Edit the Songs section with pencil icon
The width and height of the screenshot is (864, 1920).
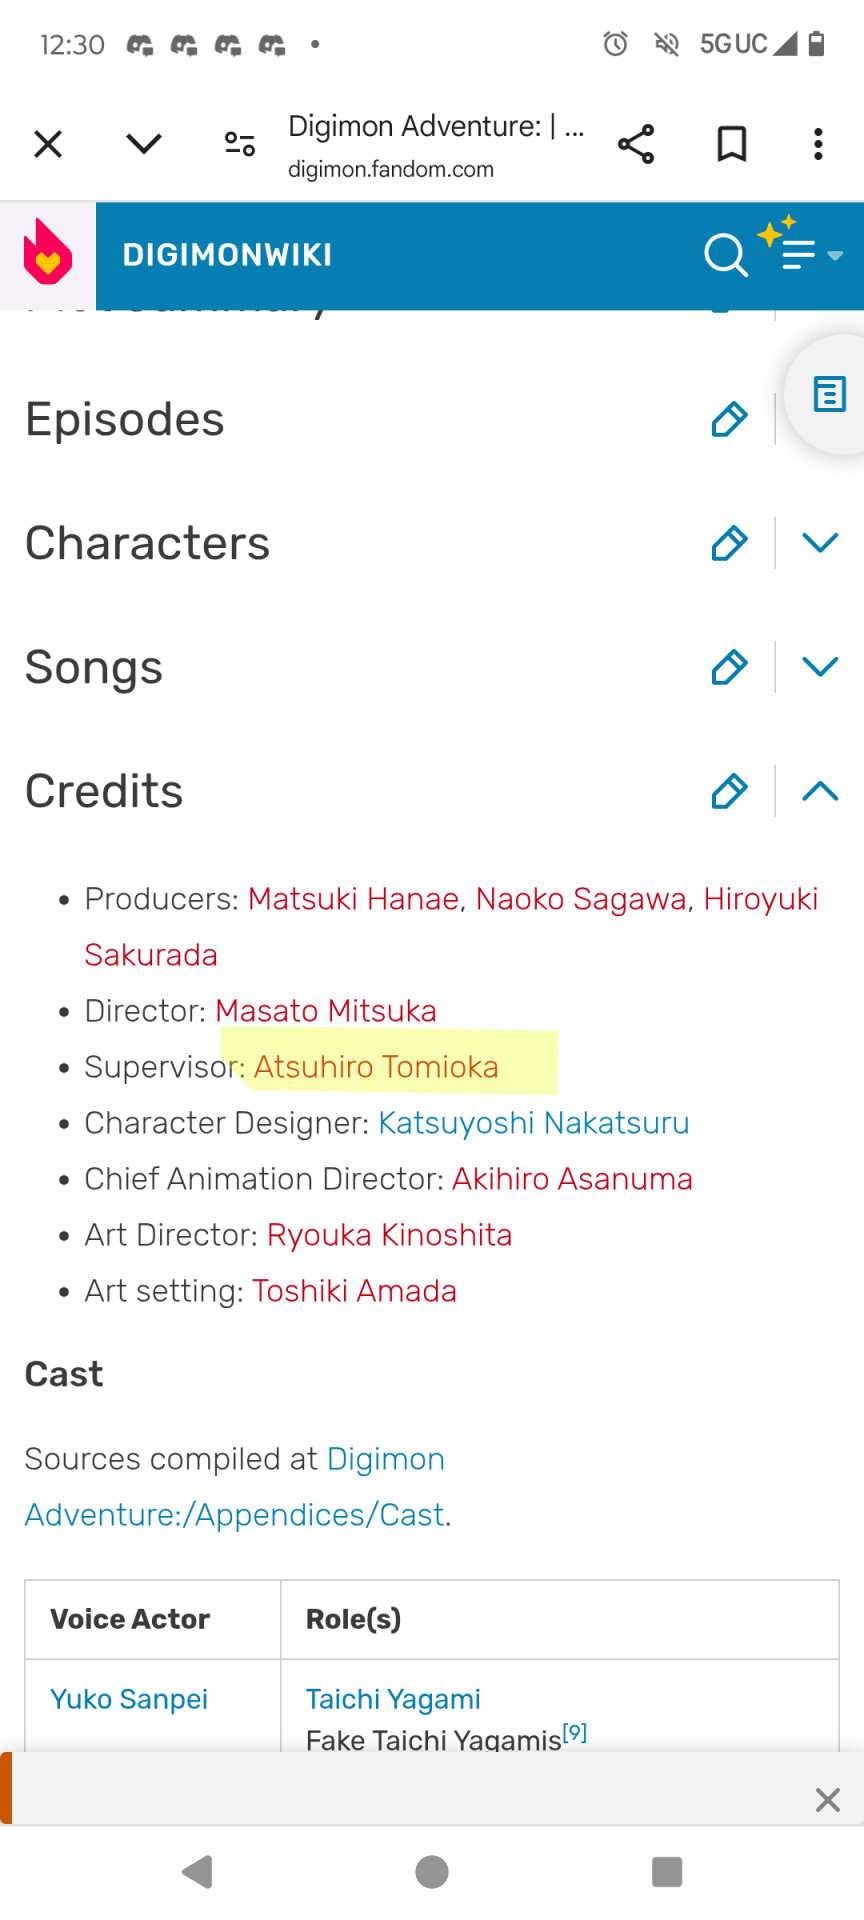[x=729, y=667]
